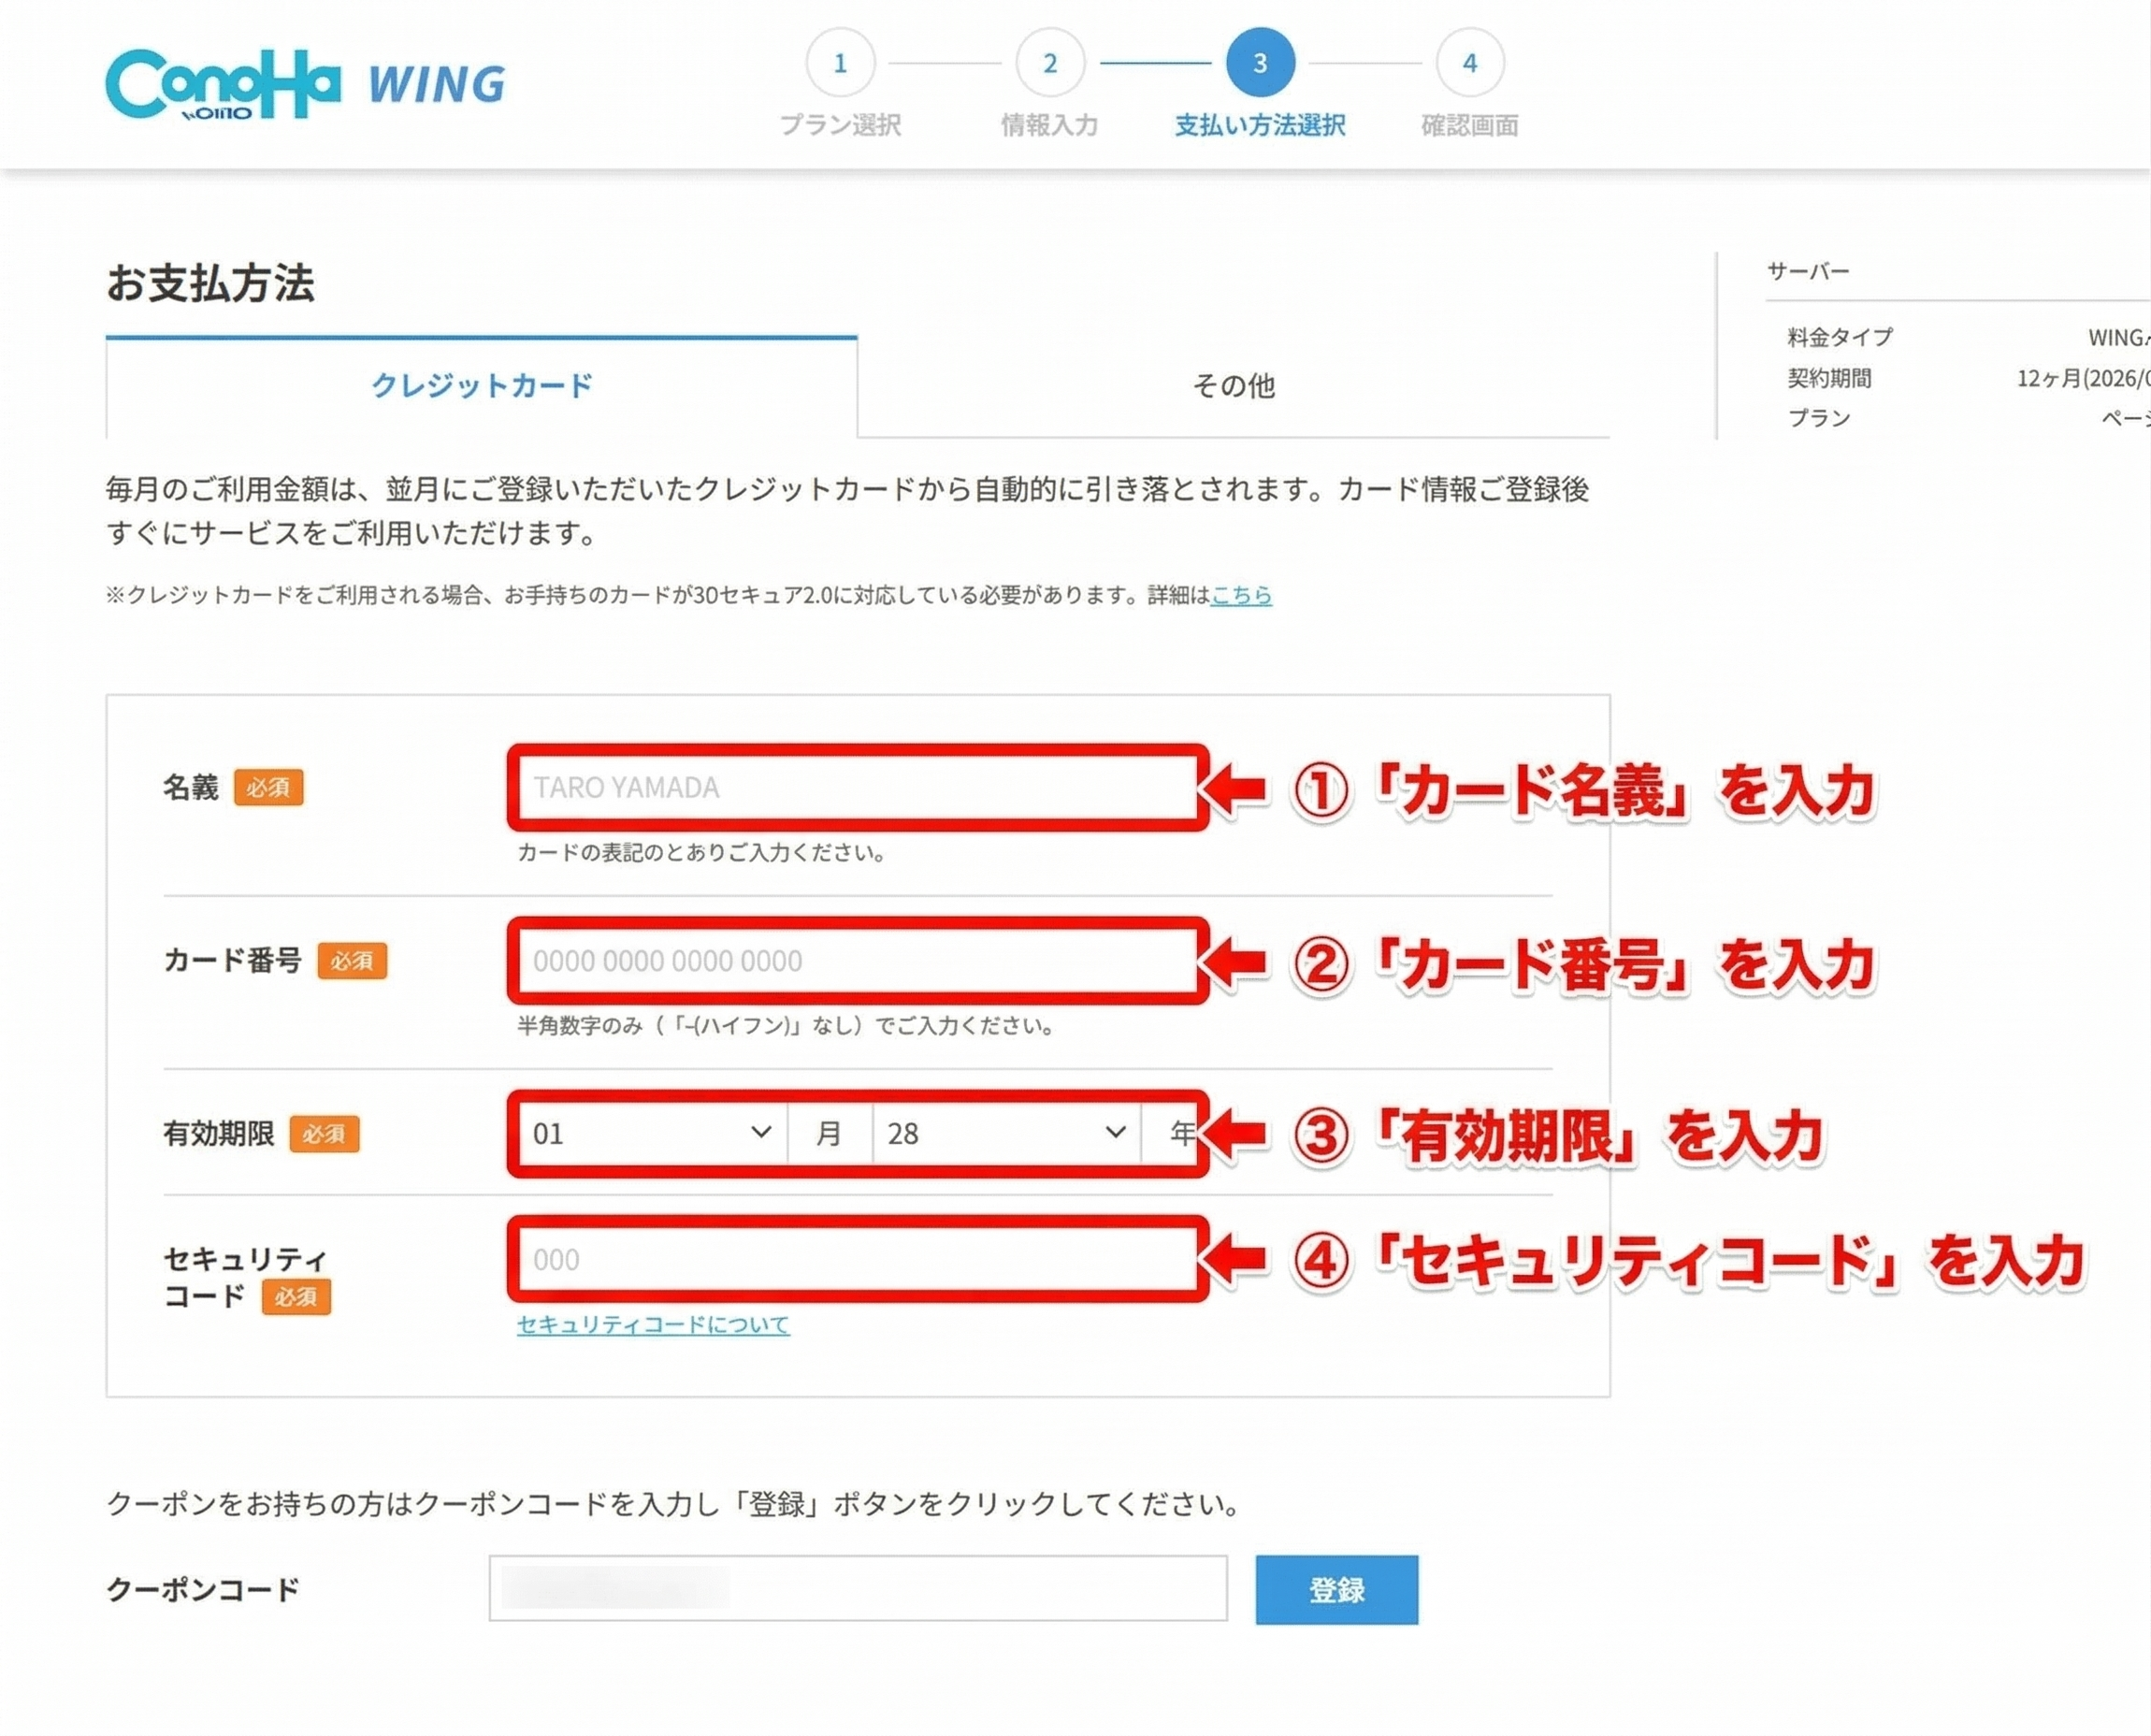The height and width of the screenshot is (1736, 2151).
Task: Click the 必須 badge next to 有効期限
Action: pyautogui.click(x=324, y=1134)
